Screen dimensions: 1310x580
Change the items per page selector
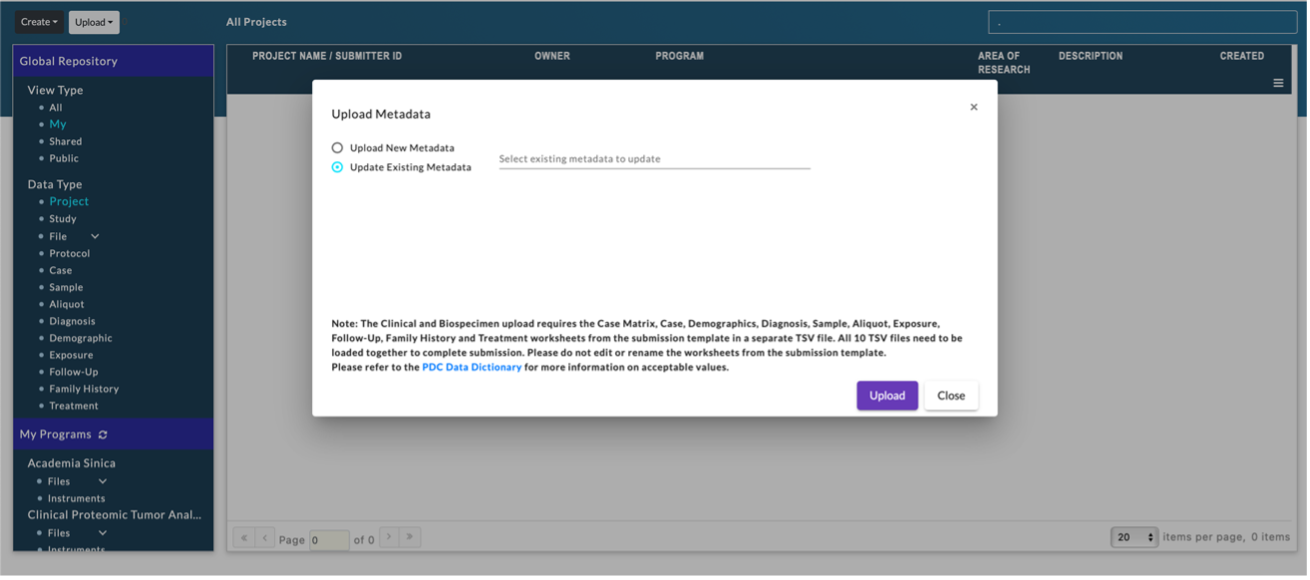tap(1135, 537)
